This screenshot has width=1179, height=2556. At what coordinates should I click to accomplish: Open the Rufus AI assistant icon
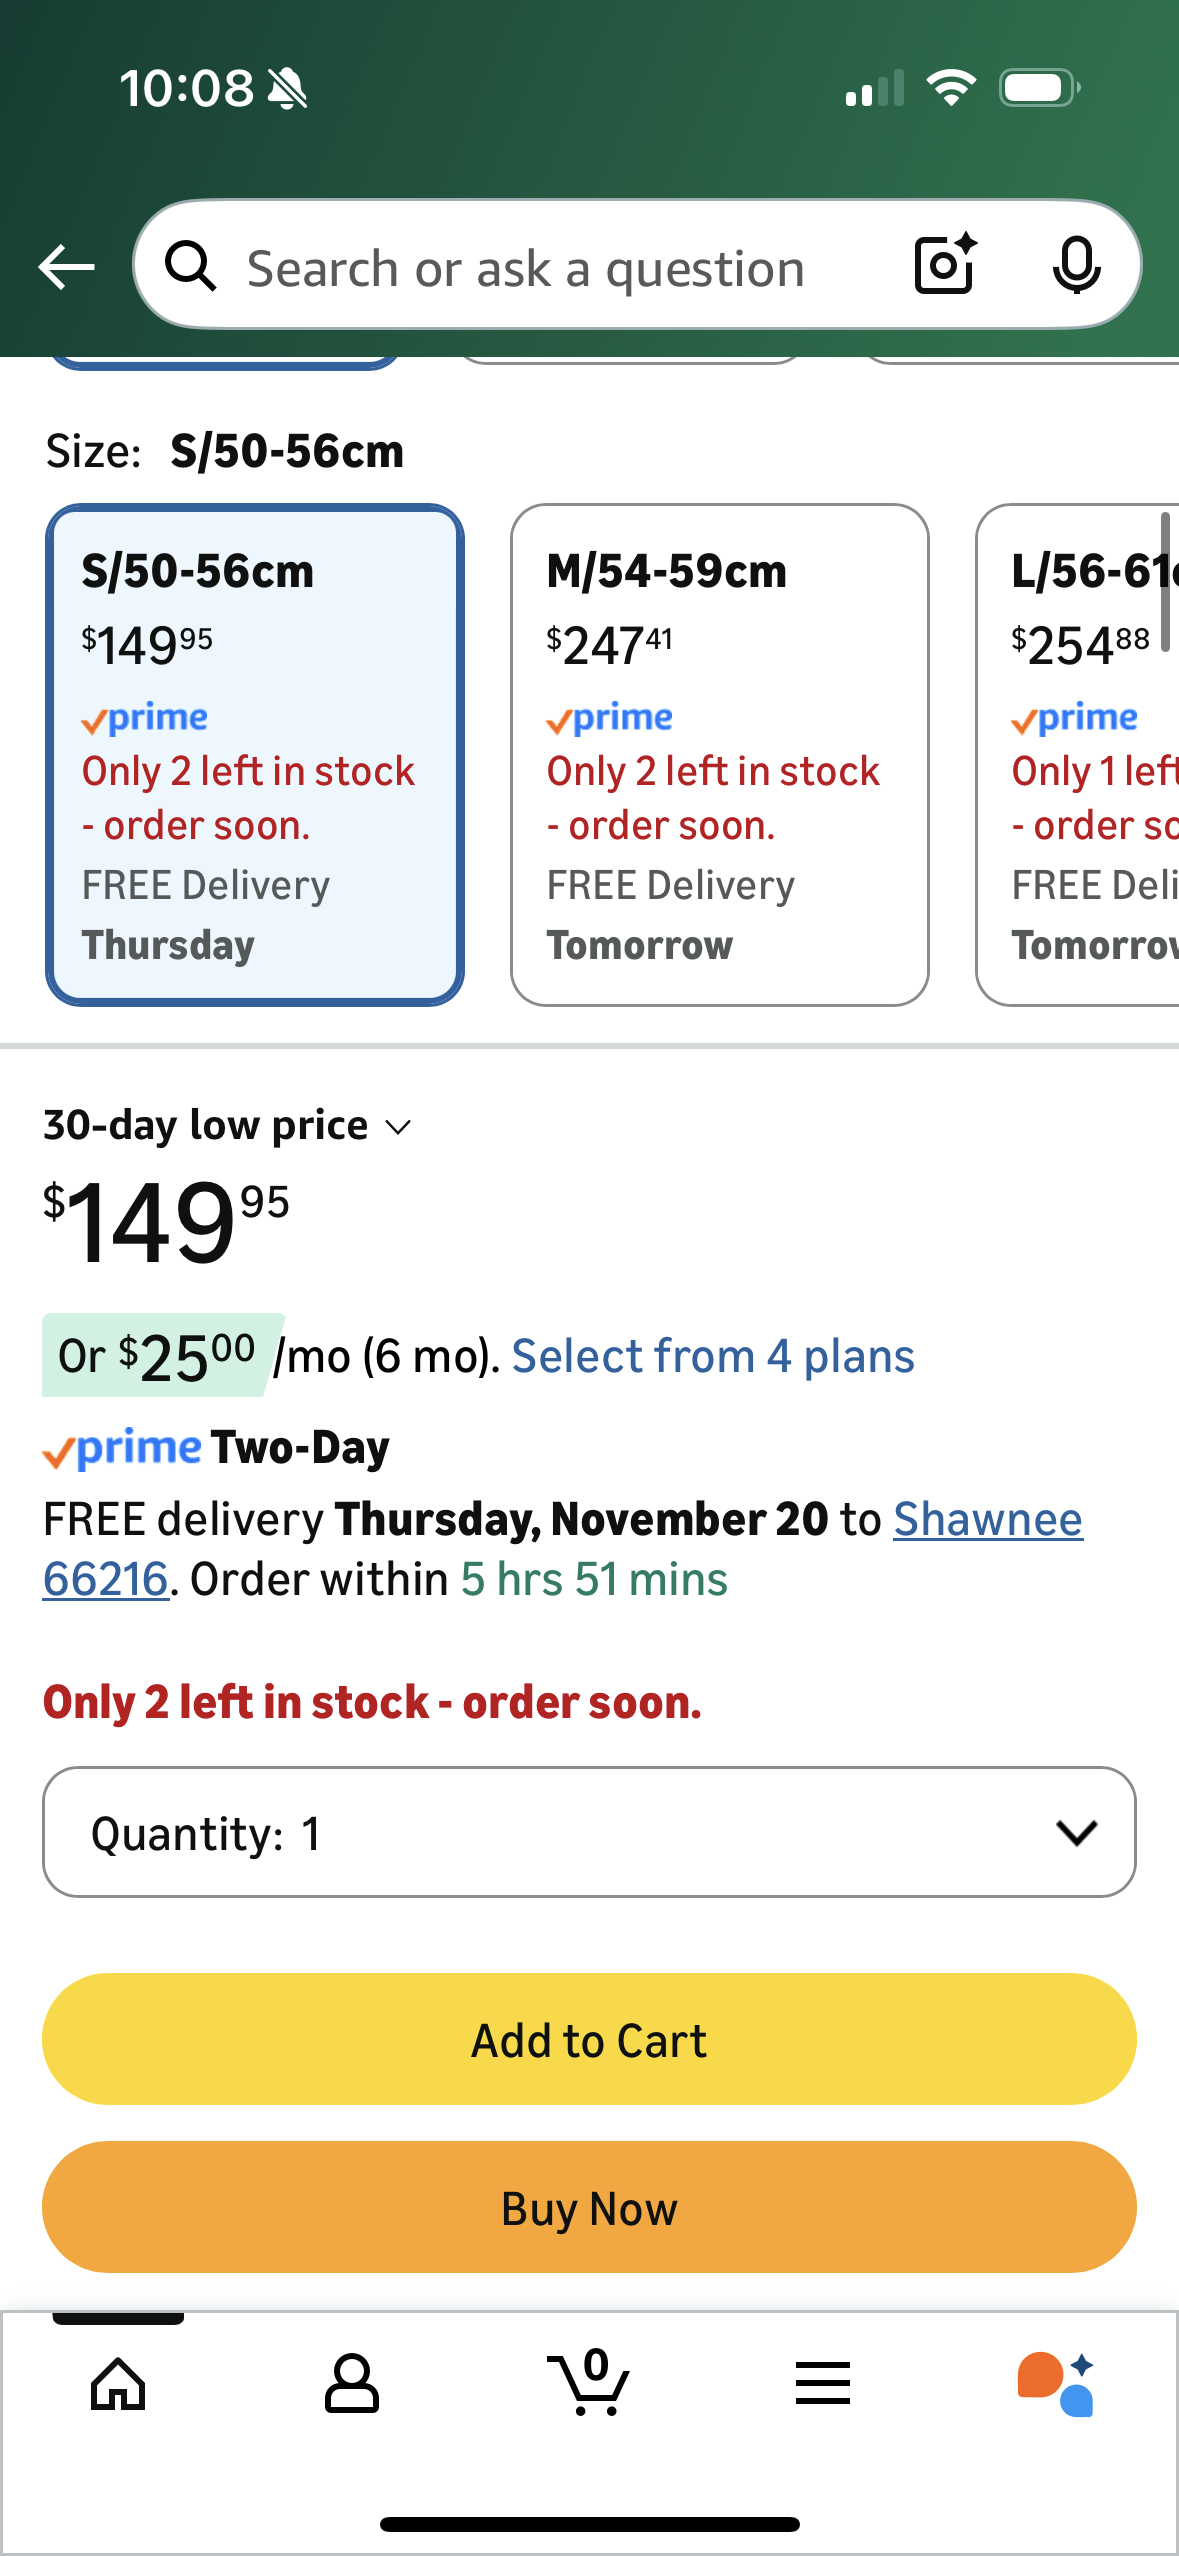click(x=1056, y=2384)
